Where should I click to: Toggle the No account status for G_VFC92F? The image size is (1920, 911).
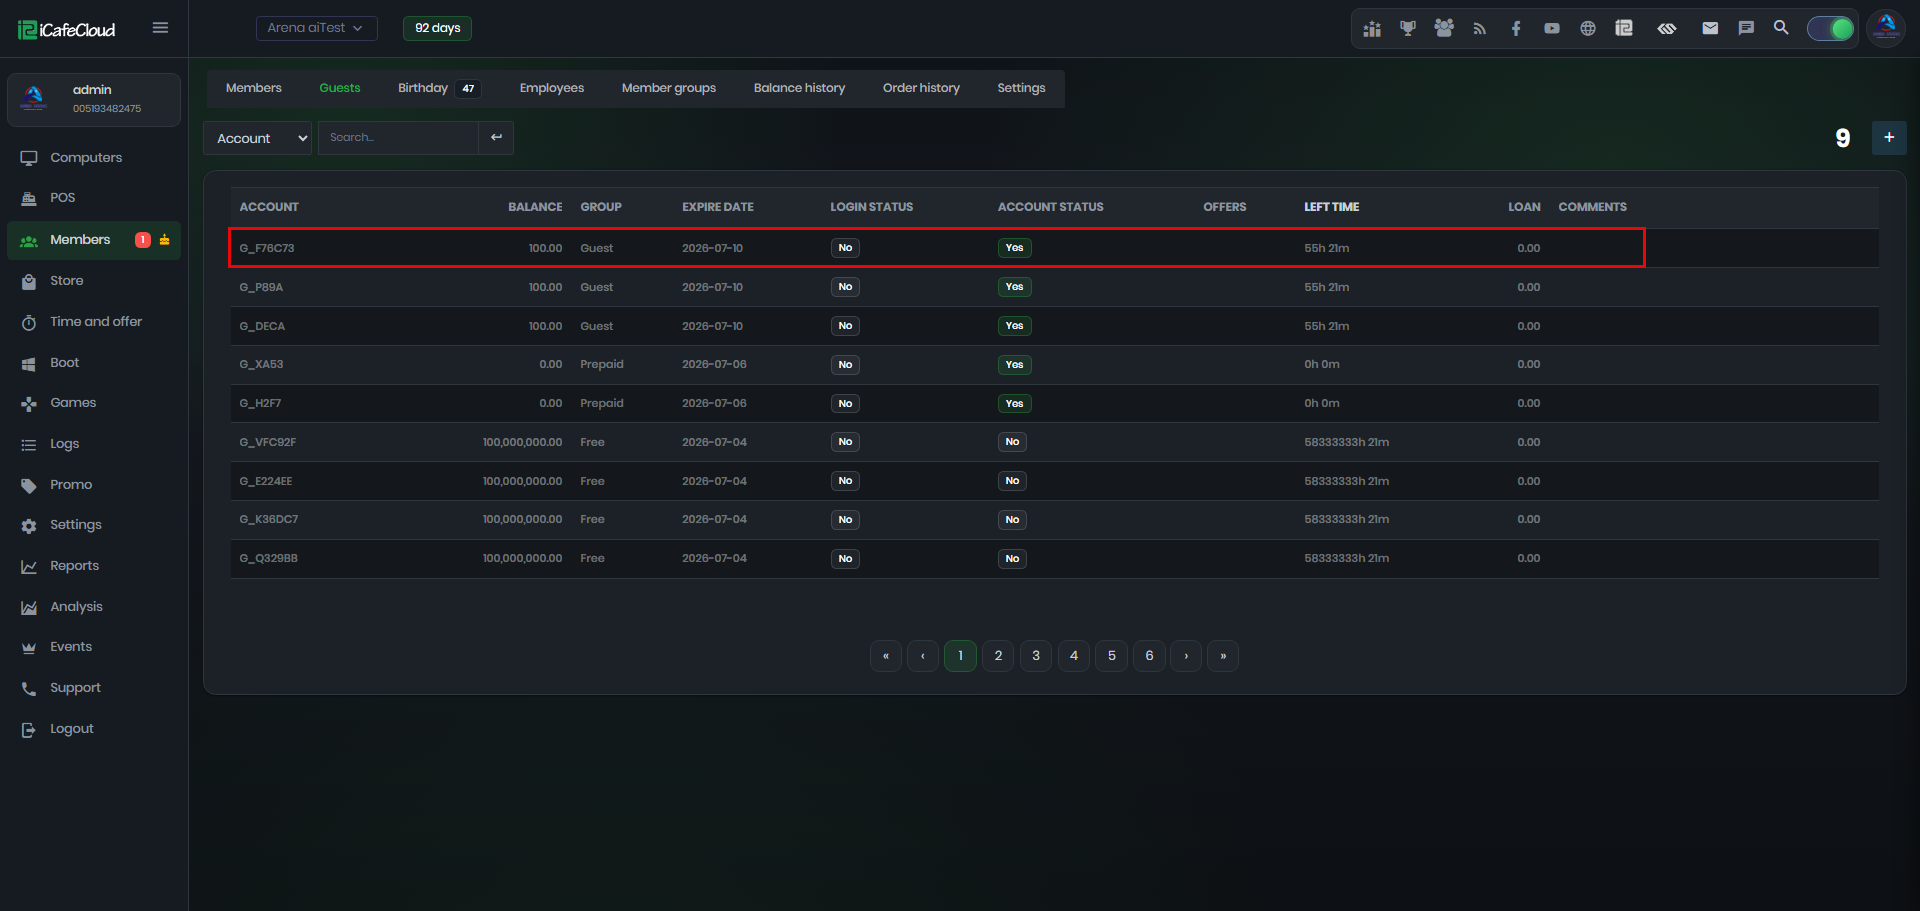1012,442
